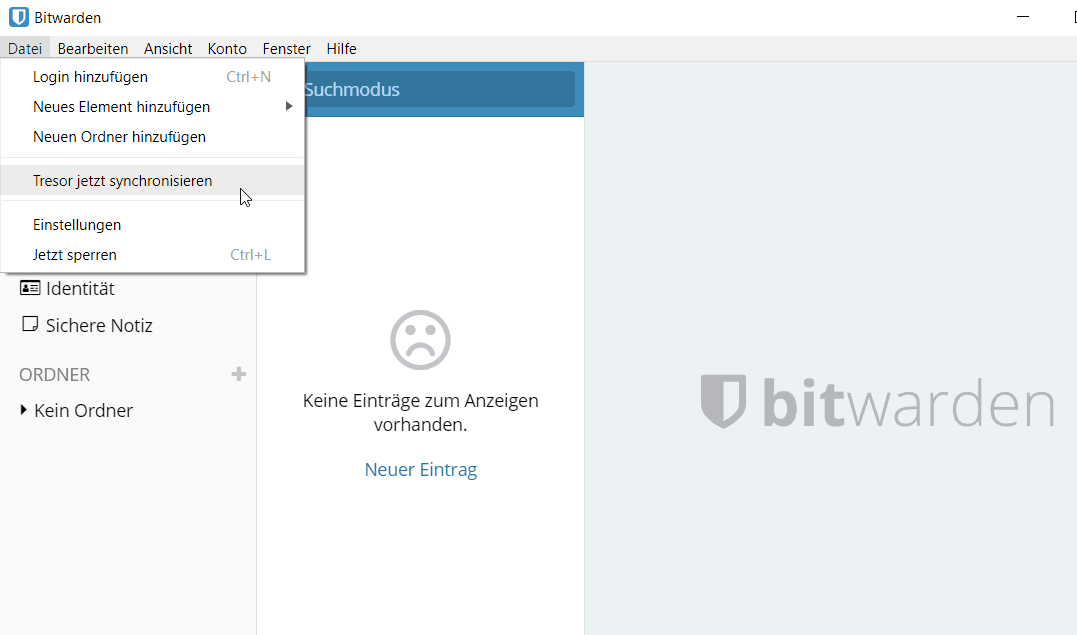
Task: Filter by Sichere Notiz entries
Action: (x=99, y=325)
